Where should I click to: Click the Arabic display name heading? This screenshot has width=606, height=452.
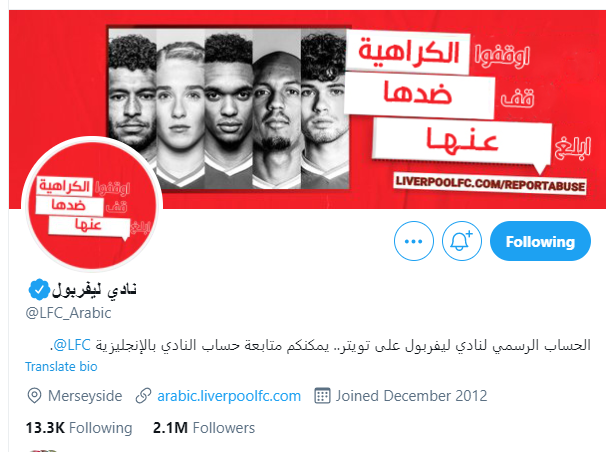point(94,289)
